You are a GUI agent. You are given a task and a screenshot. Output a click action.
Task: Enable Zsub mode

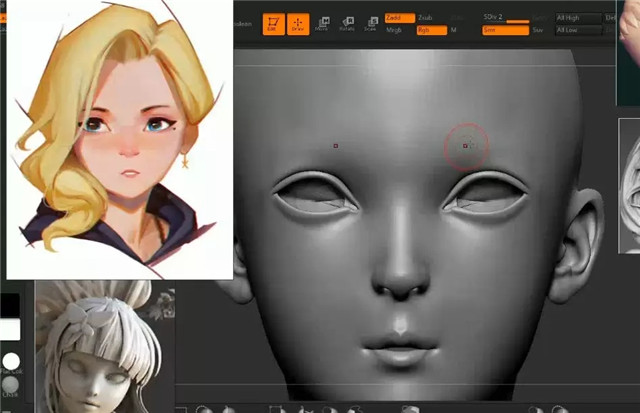(x=426, y=18)
